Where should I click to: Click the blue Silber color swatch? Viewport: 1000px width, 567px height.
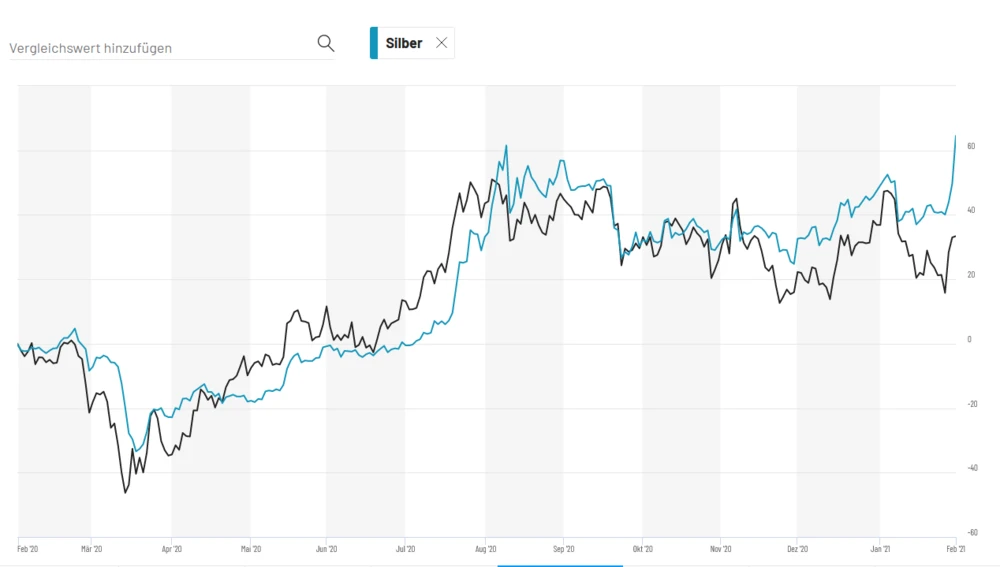[374, 43]
